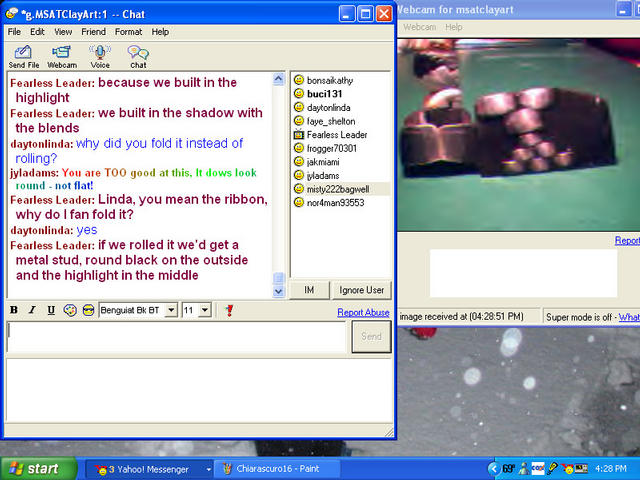The width and height of the screenshot is (640, 480).
Task: Click the smiley icon beside bonsaikathy
Action: pos(299,80)
